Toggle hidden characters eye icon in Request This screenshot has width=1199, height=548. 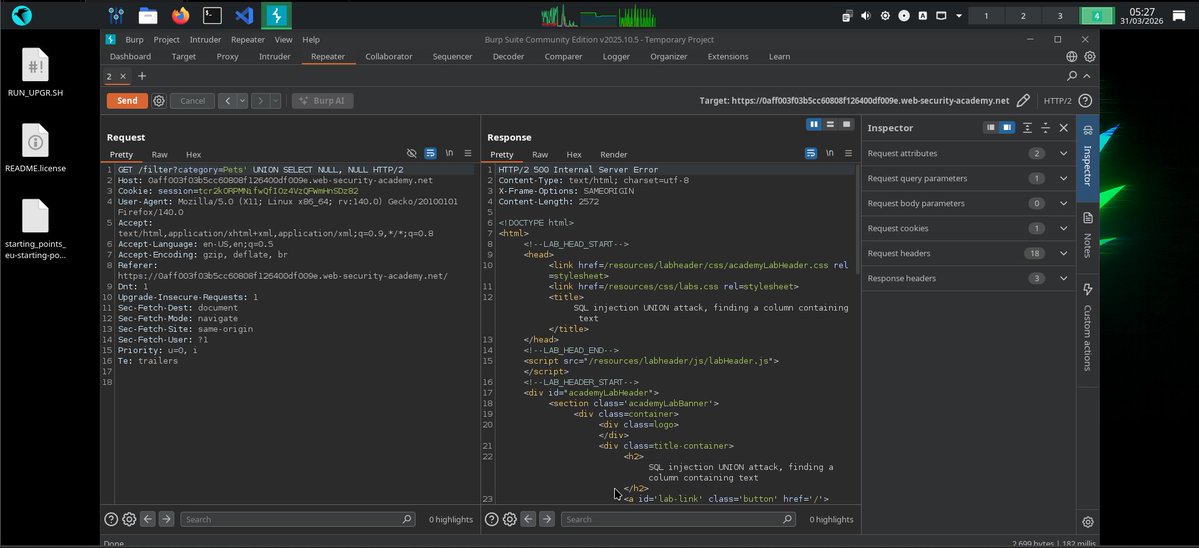click(x=411, y=154)
